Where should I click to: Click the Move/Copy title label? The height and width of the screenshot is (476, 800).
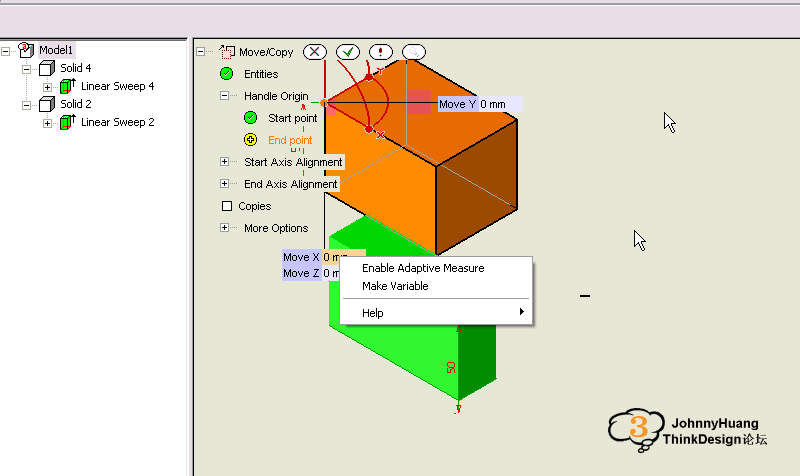click(x=266, y=52)
